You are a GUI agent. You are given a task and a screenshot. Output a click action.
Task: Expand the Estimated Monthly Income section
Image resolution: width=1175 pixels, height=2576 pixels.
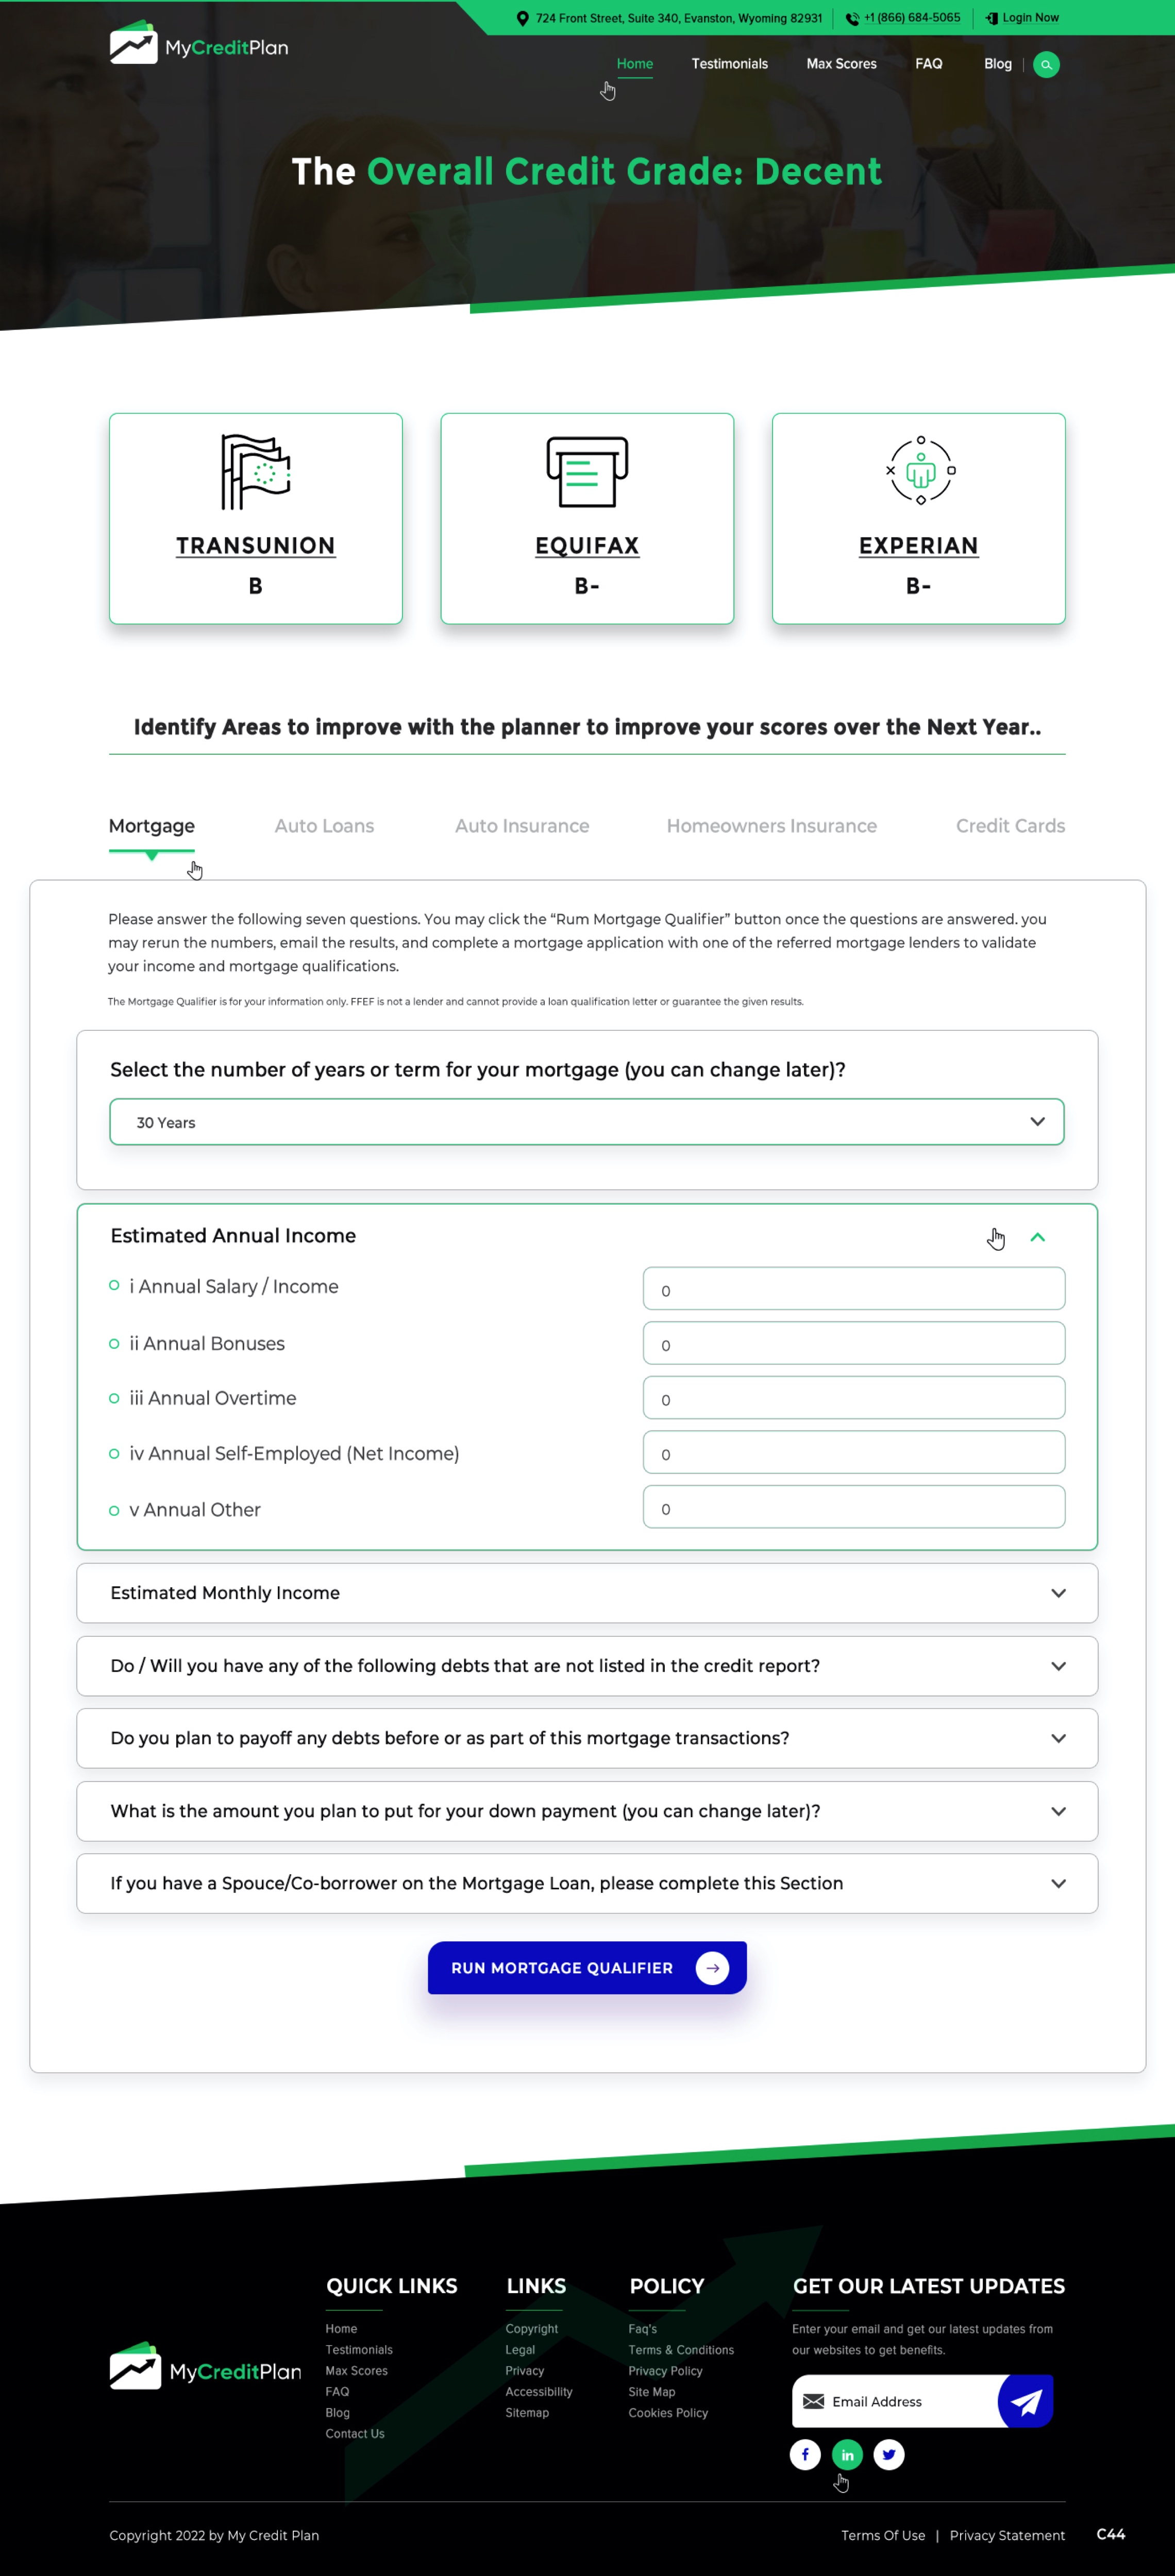tap(1058, 1593)
